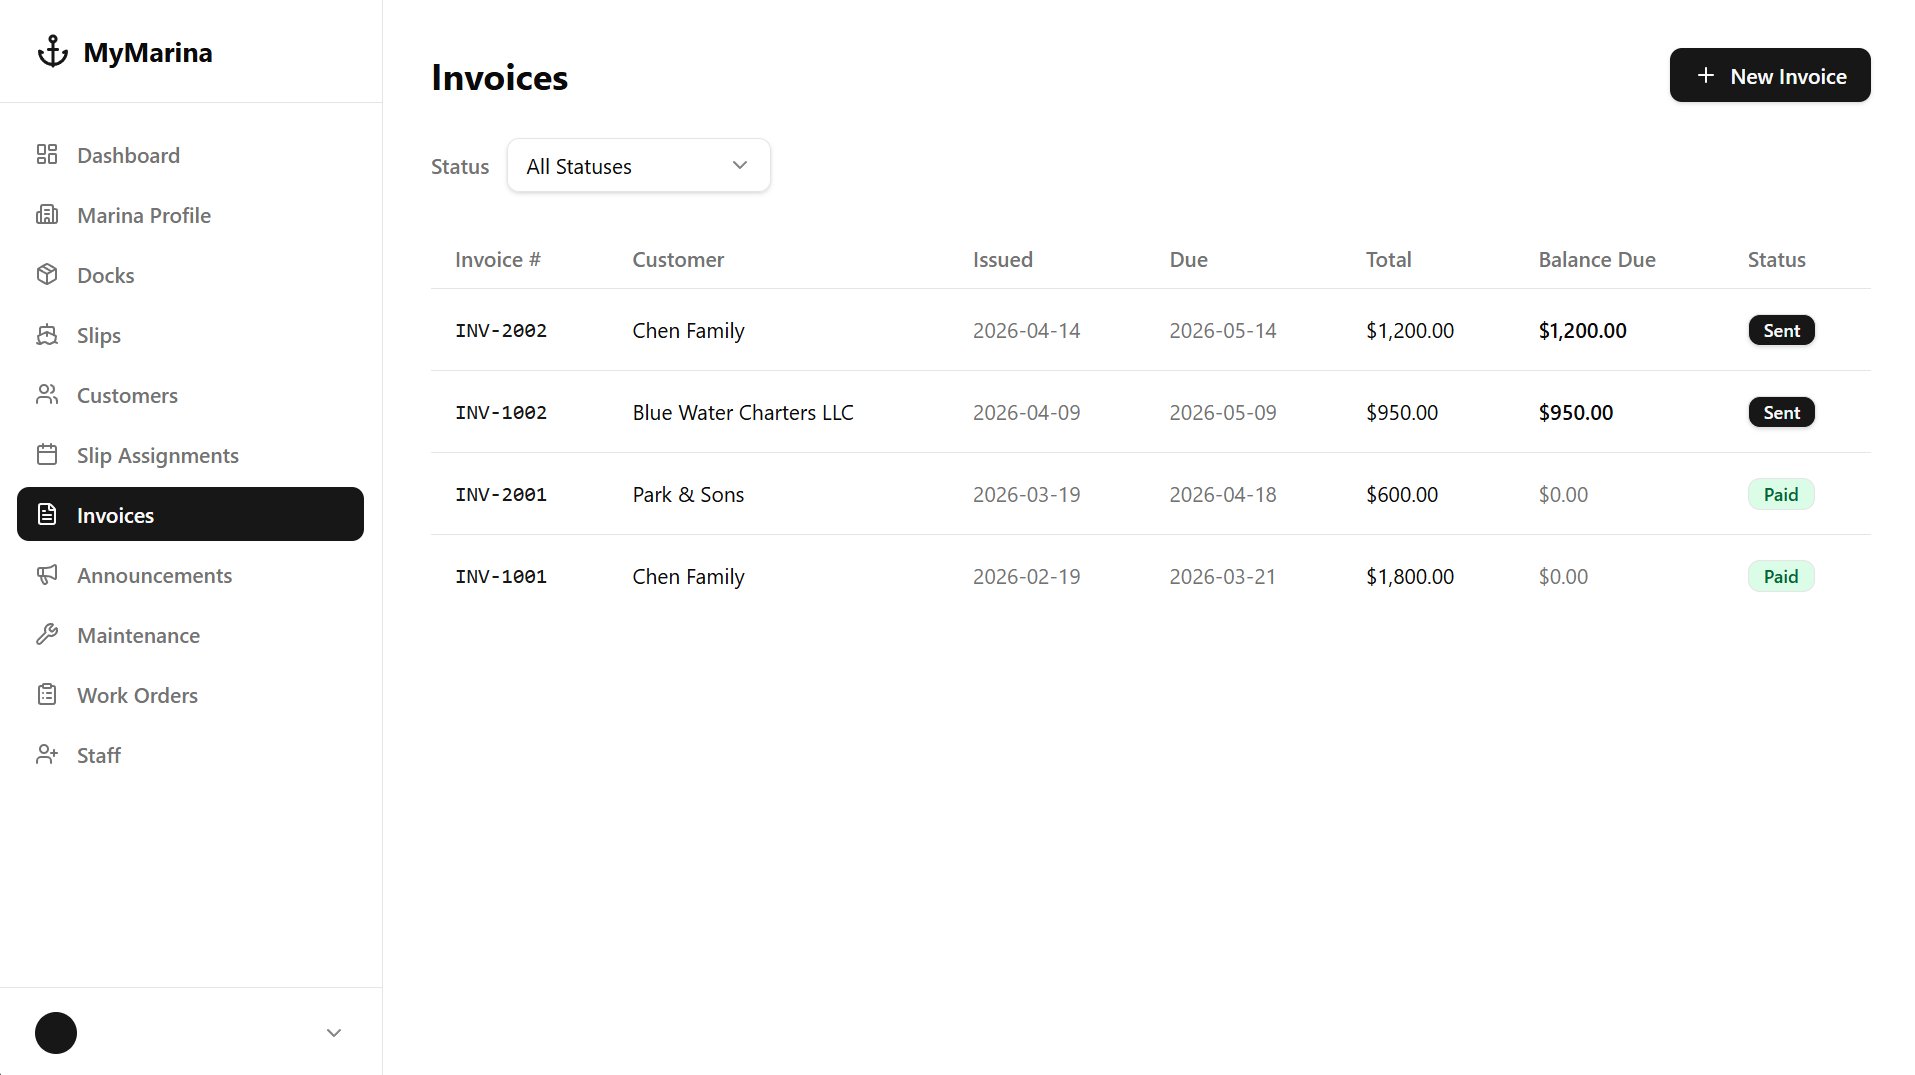The width and height of the screenshot is (1915, 1075).
Task: Toggle the Paid badge for INV-2001
Action: (x=1780, y=493)
